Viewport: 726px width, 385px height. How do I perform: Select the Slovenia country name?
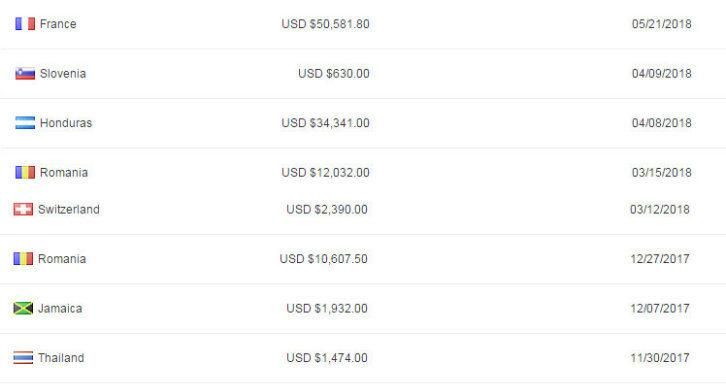tap(63, 74)
